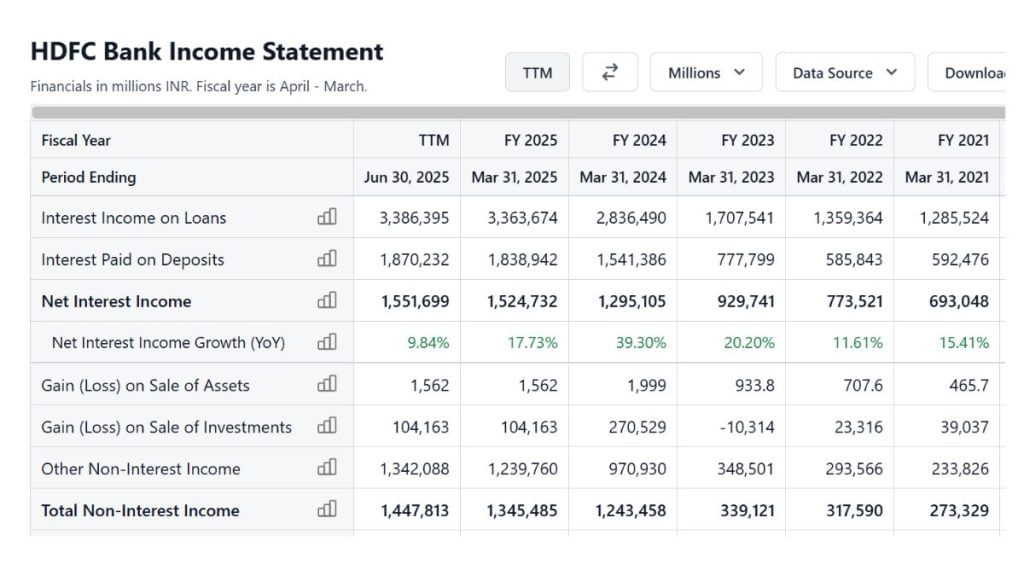Open chart icon for Total Non-Interest Income
1024x576 pixels.
(x=327, y=509)
